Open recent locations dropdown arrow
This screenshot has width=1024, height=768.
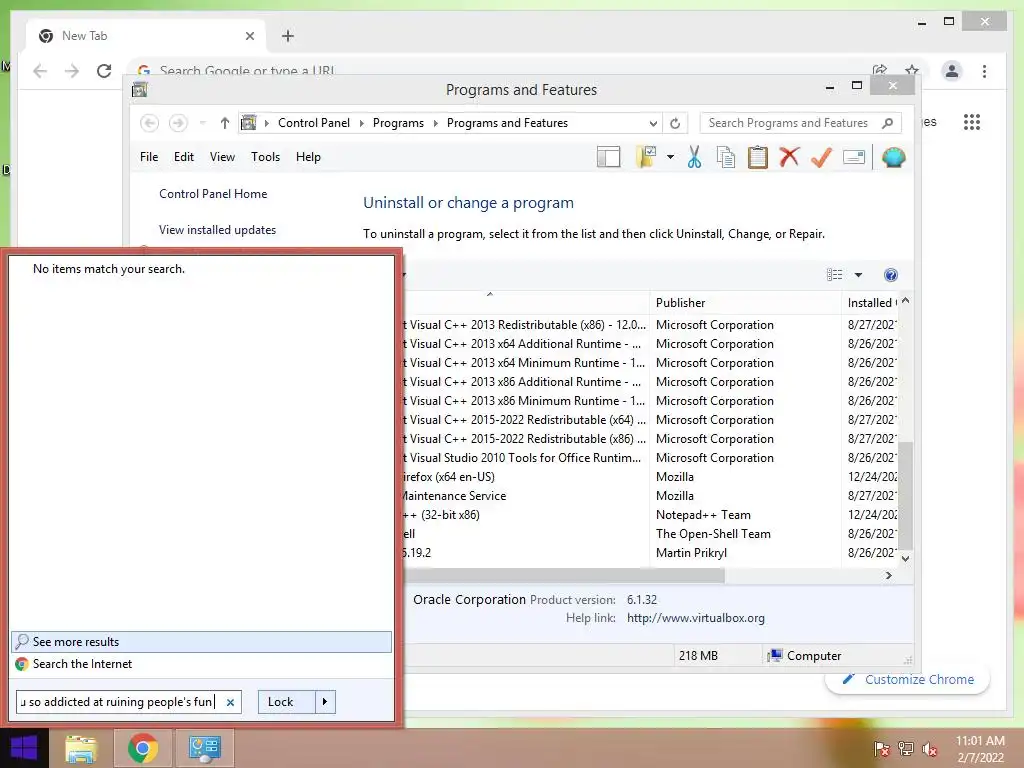(x=202, y=123)
